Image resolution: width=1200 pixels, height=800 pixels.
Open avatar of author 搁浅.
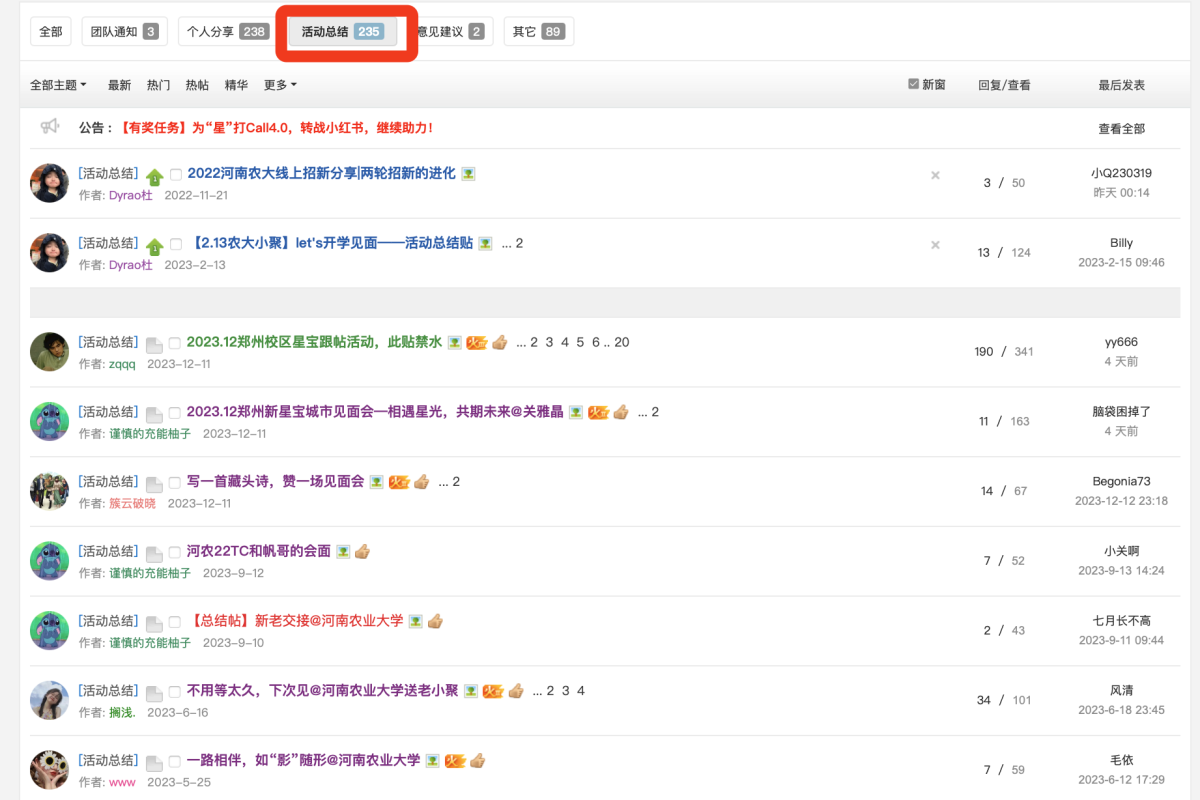click(x=49, y=701)
